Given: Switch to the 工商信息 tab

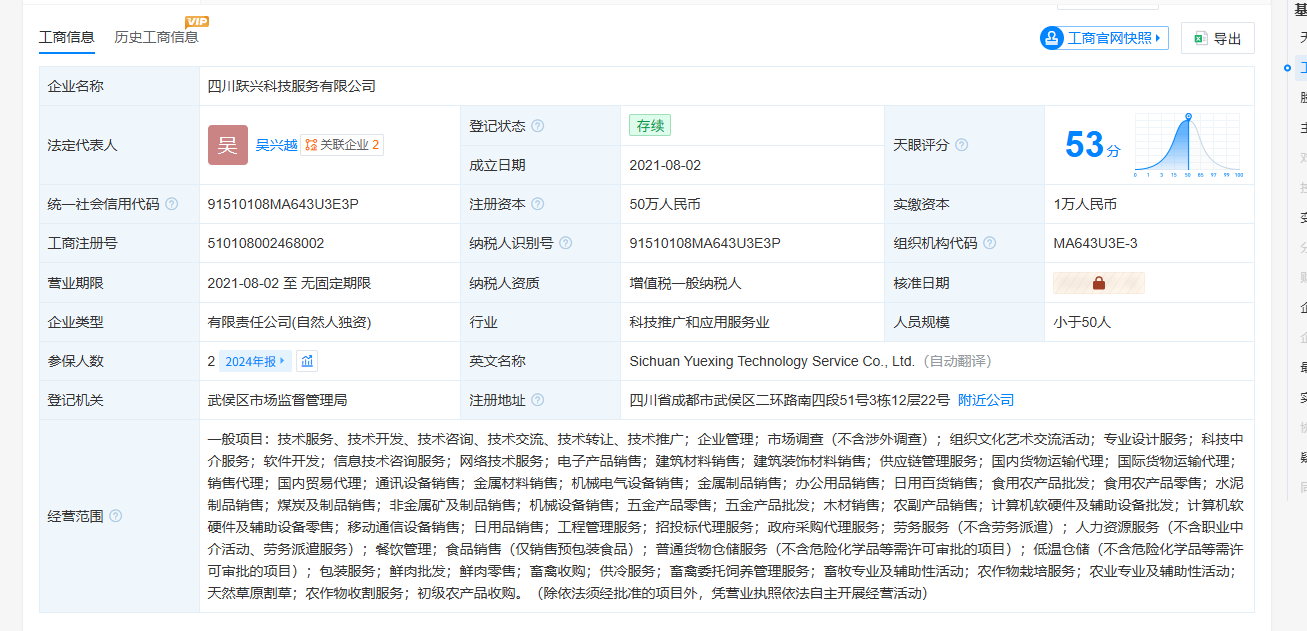Looking at the screenshot, I should pos(67,37).
